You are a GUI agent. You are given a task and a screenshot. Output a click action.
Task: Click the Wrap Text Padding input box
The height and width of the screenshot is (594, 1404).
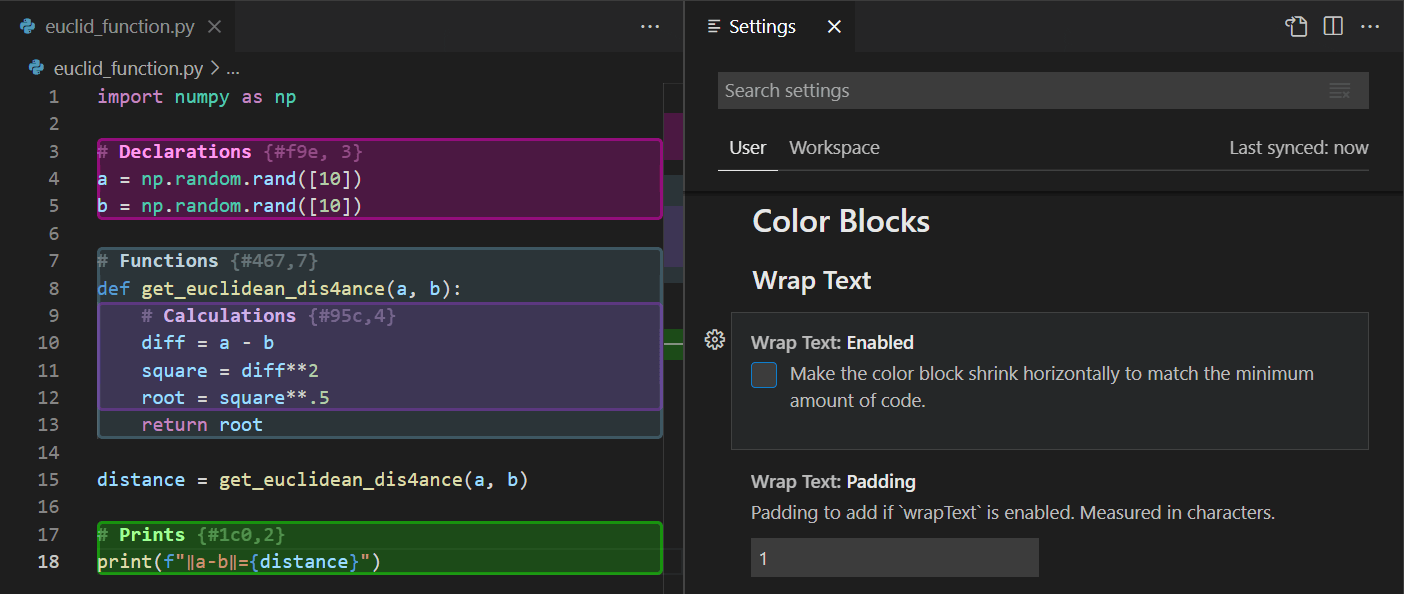coord(895,558)
